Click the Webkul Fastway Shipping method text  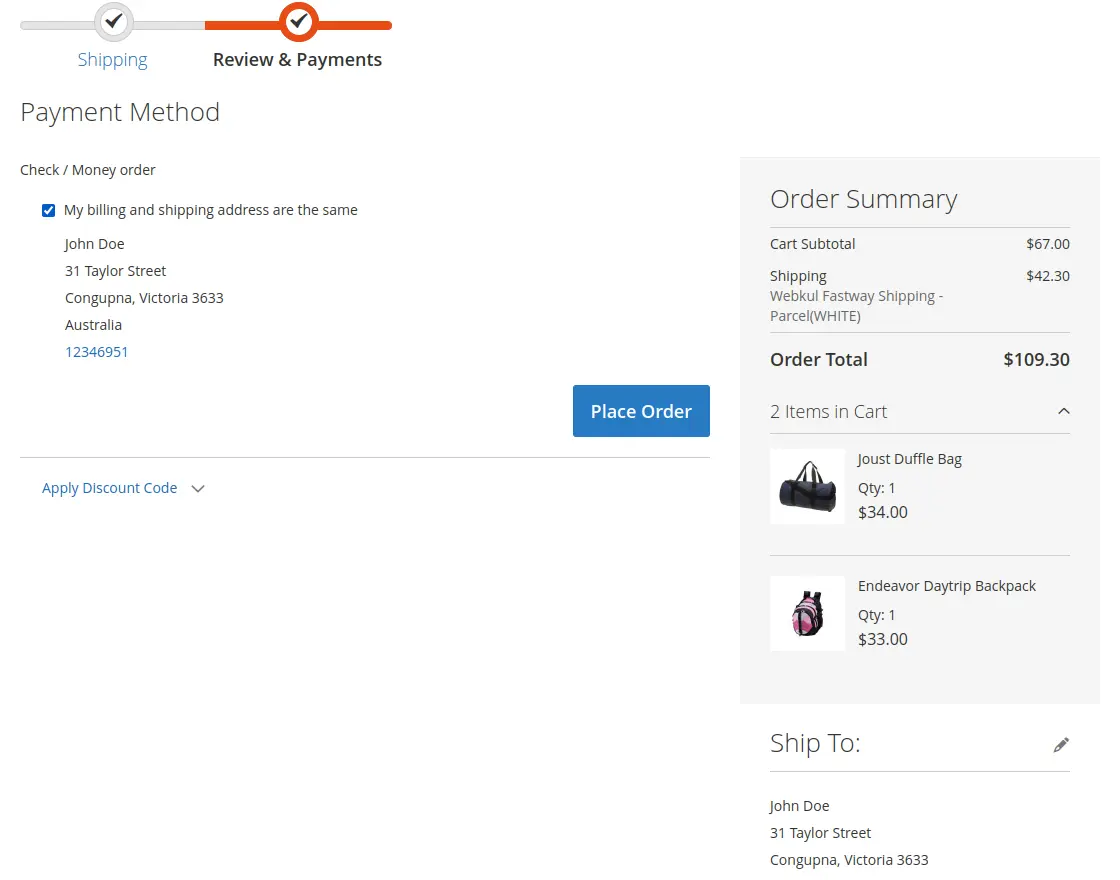856,305
